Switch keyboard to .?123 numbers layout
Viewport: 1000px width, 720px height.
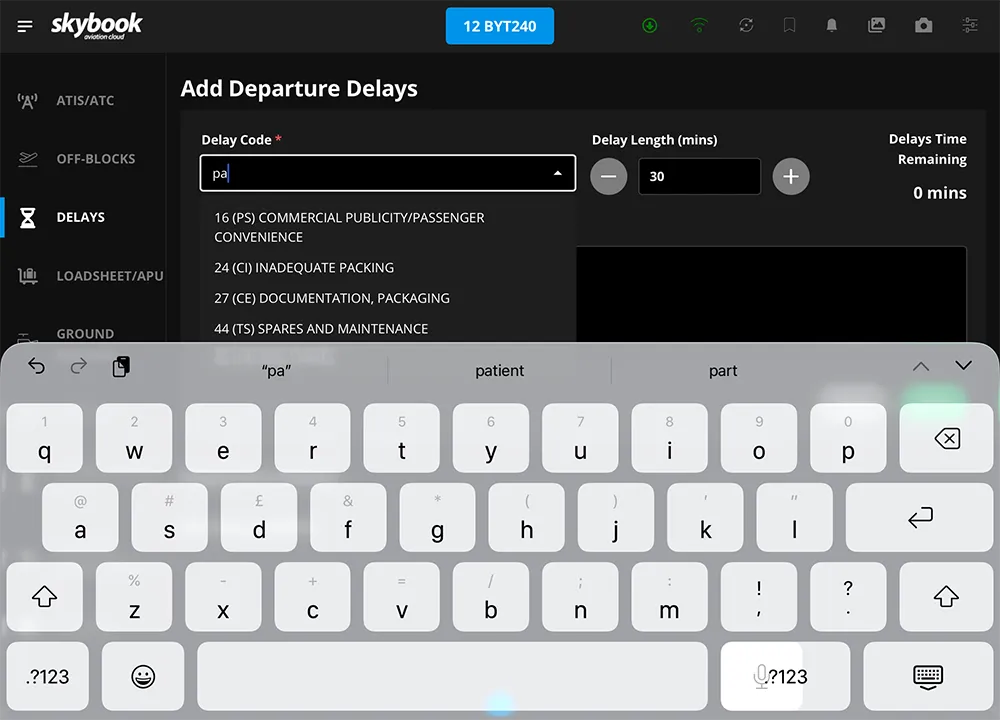tap(48, 676)
